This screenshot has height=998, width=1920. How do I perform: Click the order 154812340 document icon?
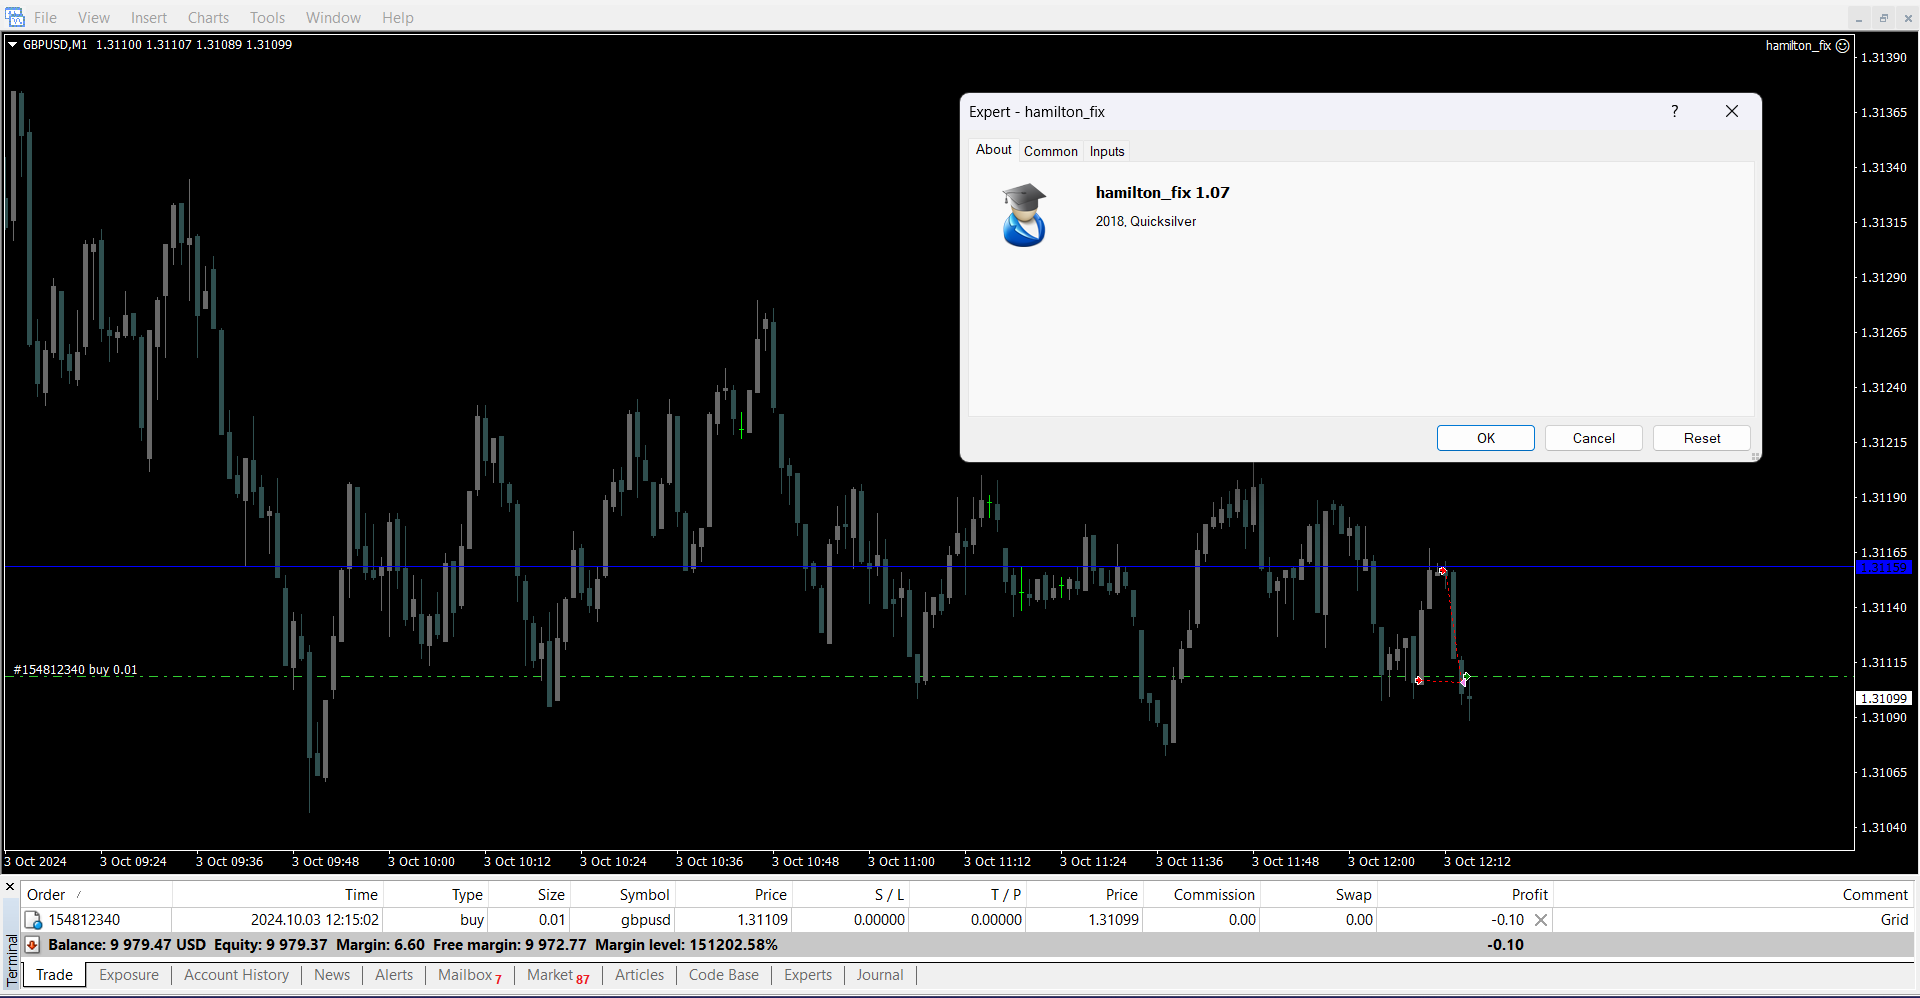(x=33, y=920)
